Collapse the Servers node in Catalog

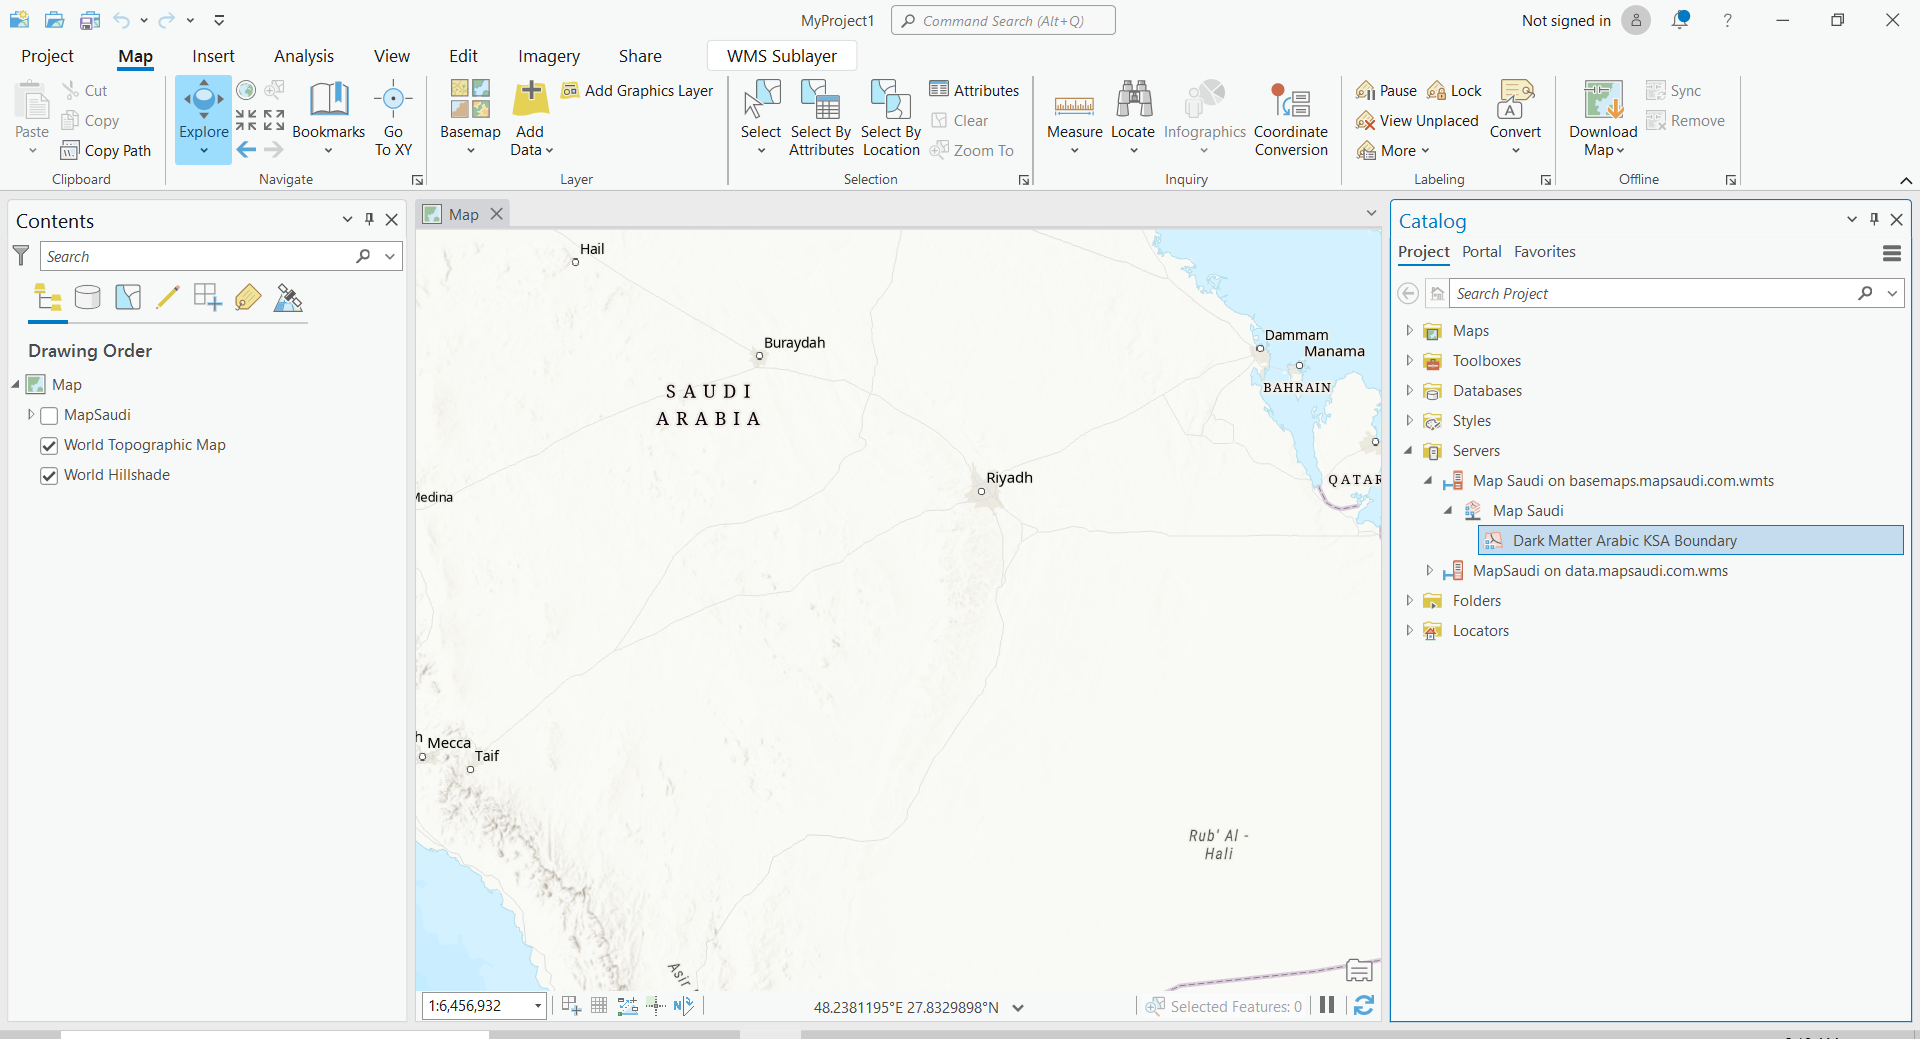pos(1409,451)
